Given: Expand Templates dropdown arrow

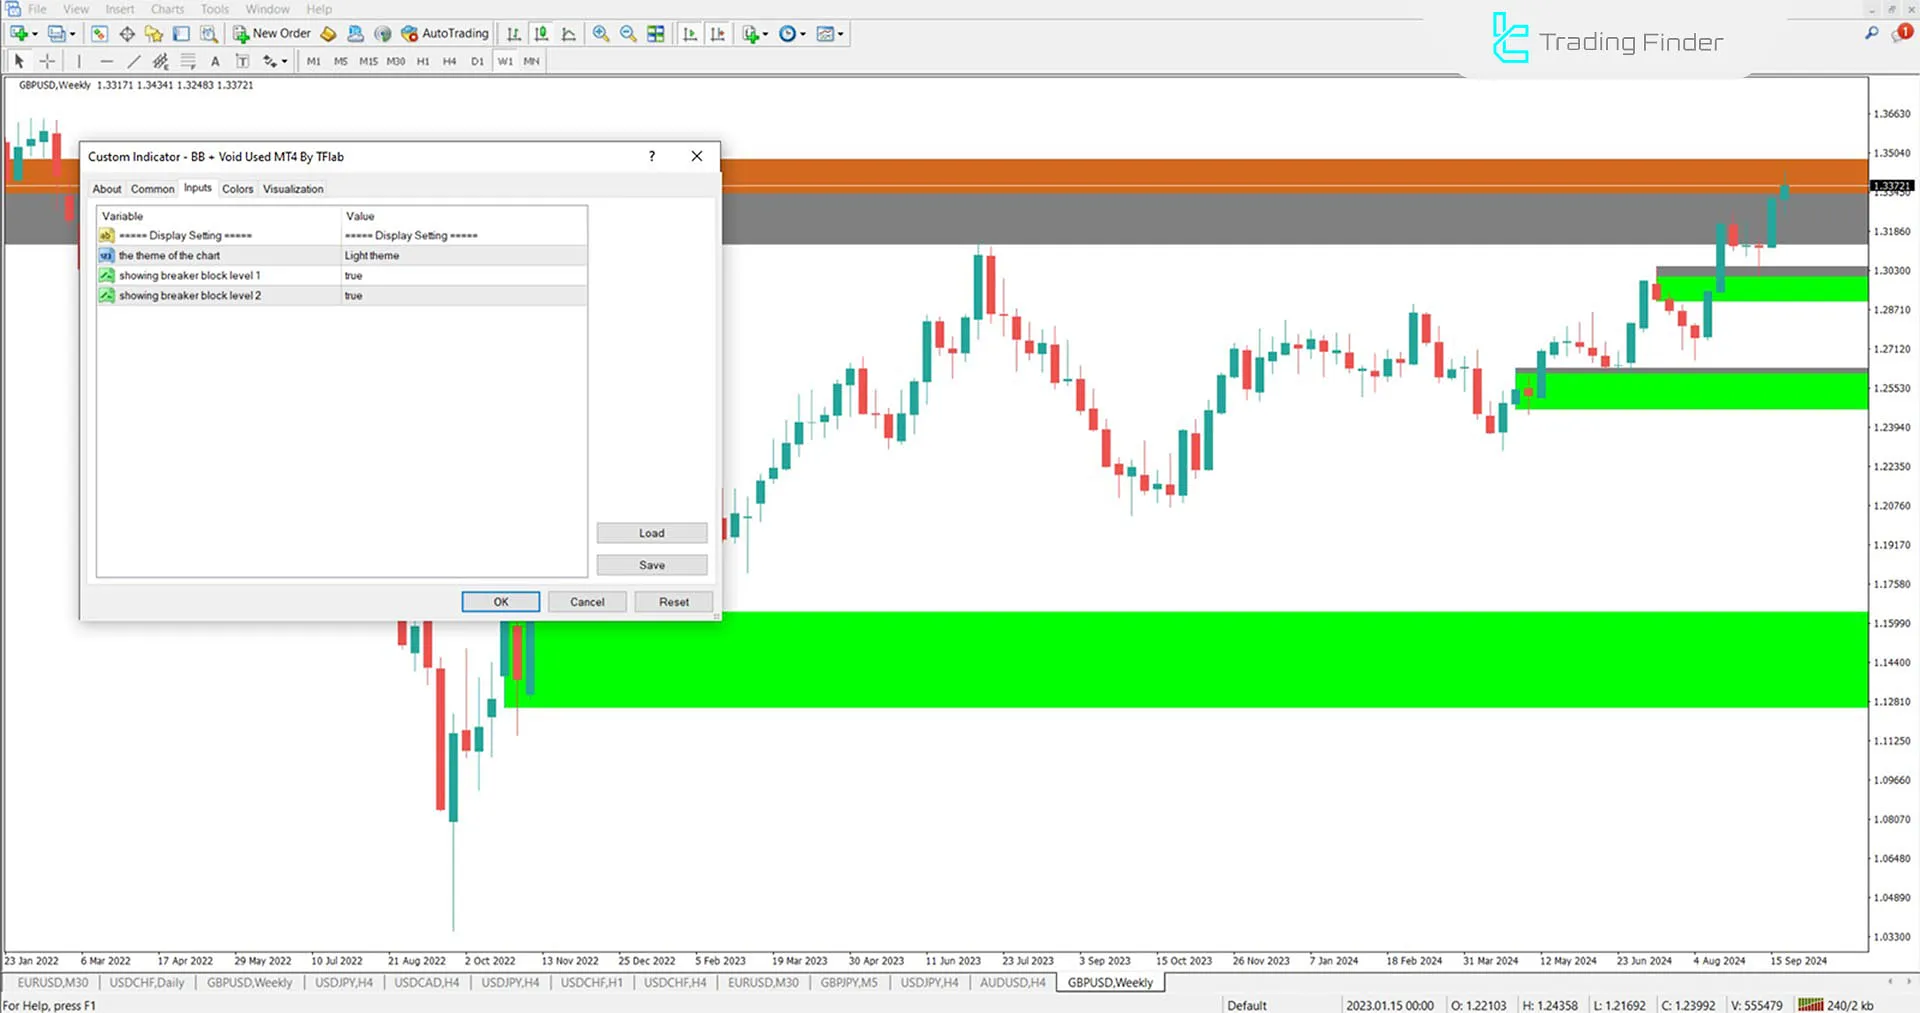Looking at the screenshot, I should point(841,34).
